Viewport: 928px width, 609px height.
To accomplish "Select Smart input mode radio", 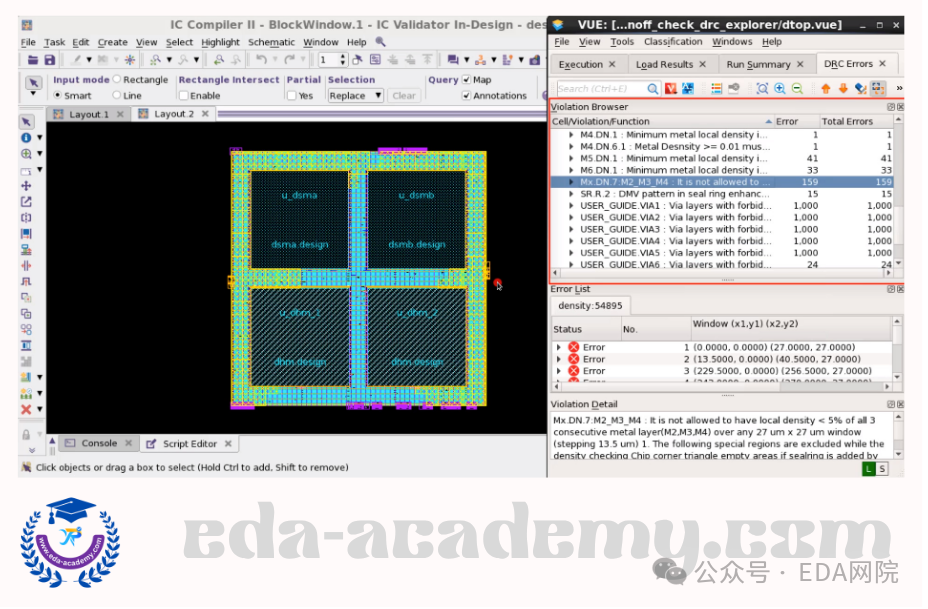I will (x=58, y=95).
